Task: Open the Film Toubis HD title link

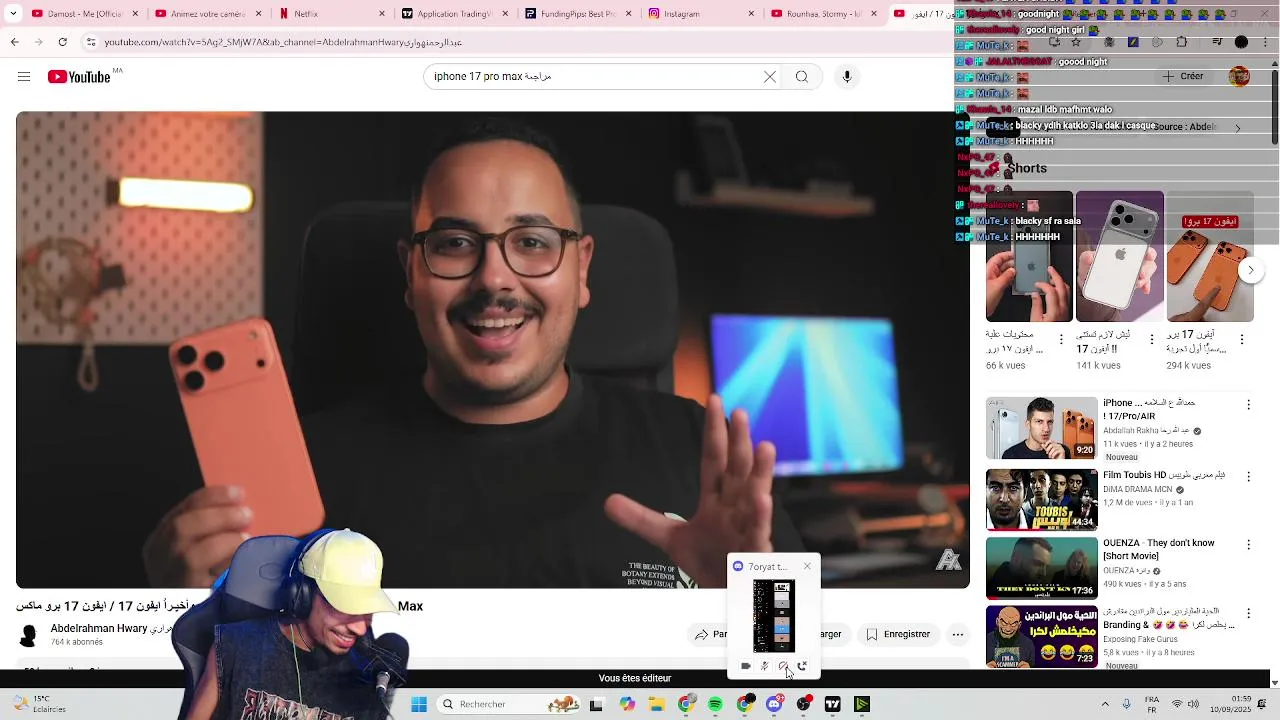Action: pos(1165,475)
